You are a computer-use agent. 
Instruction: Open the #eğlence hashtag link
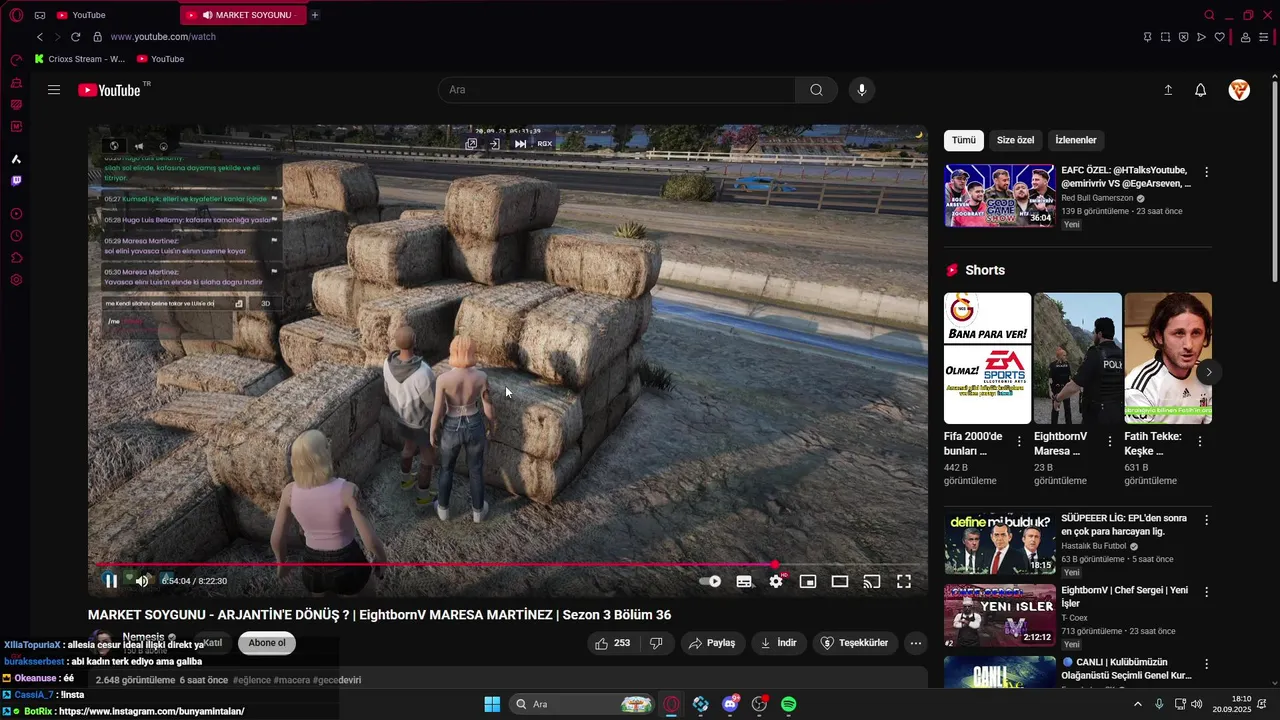click(252, 680)
